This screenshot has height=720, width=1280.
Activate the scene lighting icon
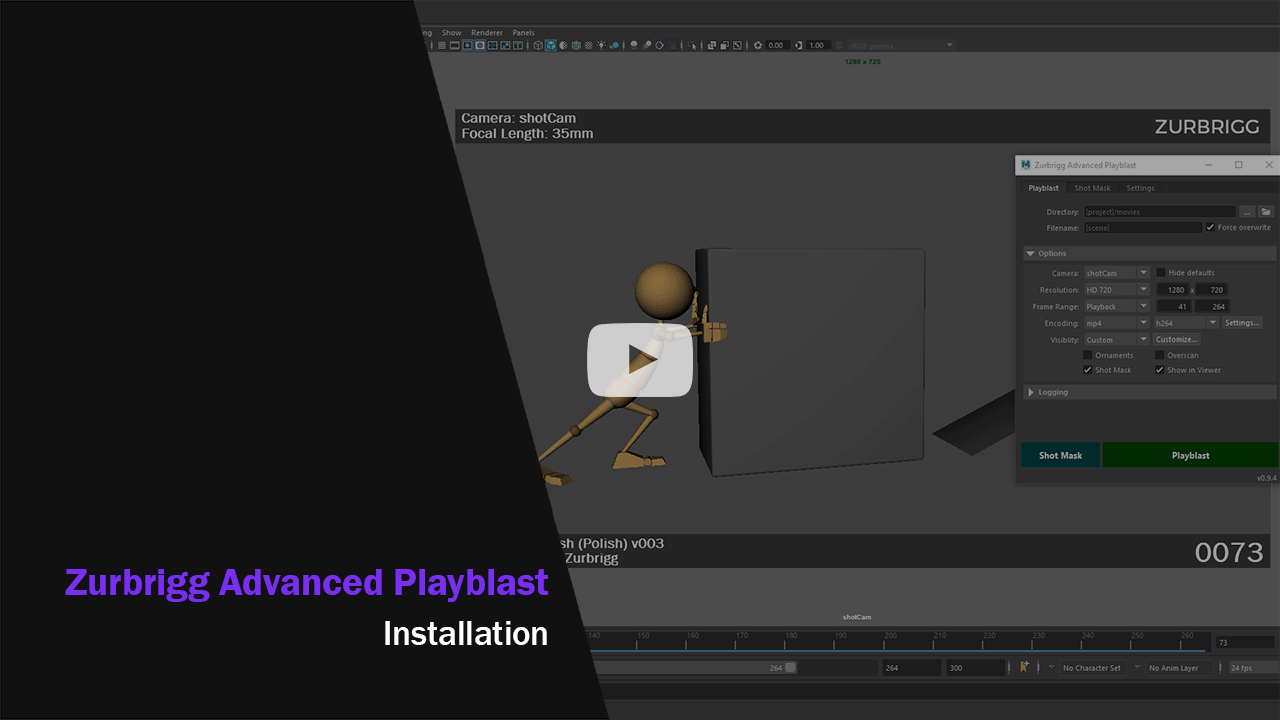[x=600, y=45]
